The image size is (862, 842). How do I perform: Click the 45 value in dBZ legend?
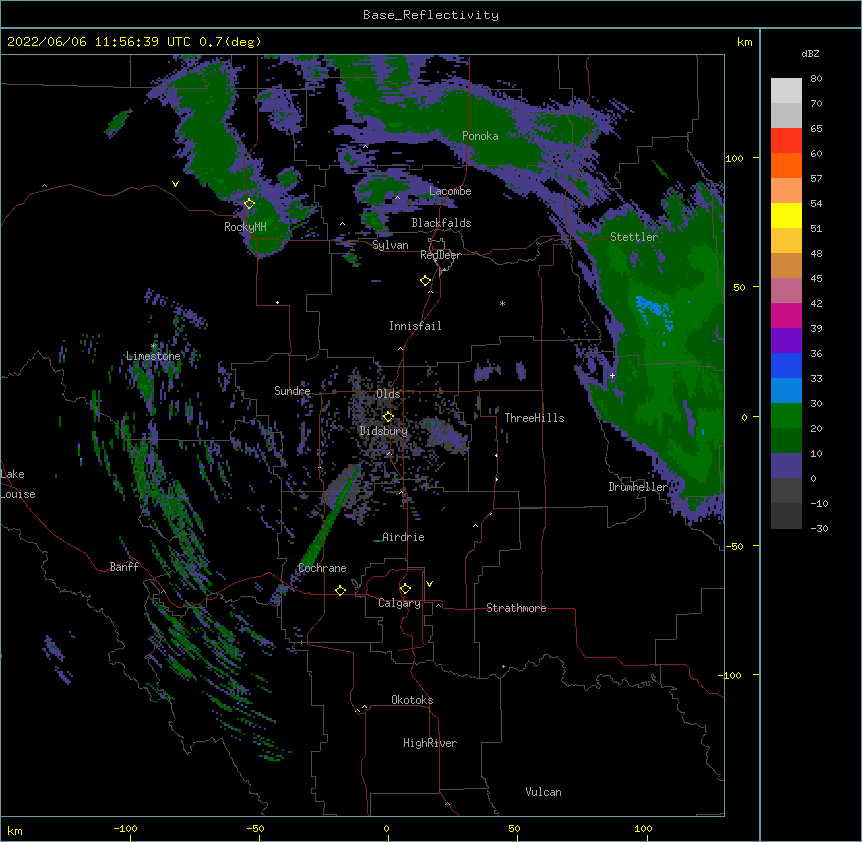816,279
